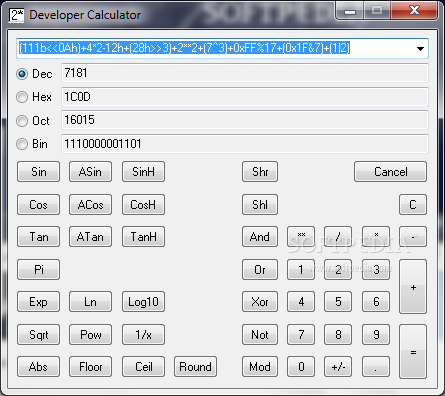Screen dimensions: 445x396
Task: Clear the expression with the C button
Action: coord(413,205)
